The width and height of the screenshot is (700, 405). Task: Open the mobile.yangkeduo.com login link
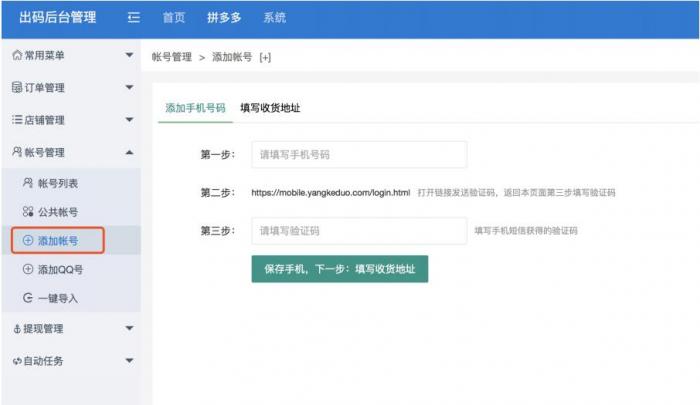tap(330, 192)
